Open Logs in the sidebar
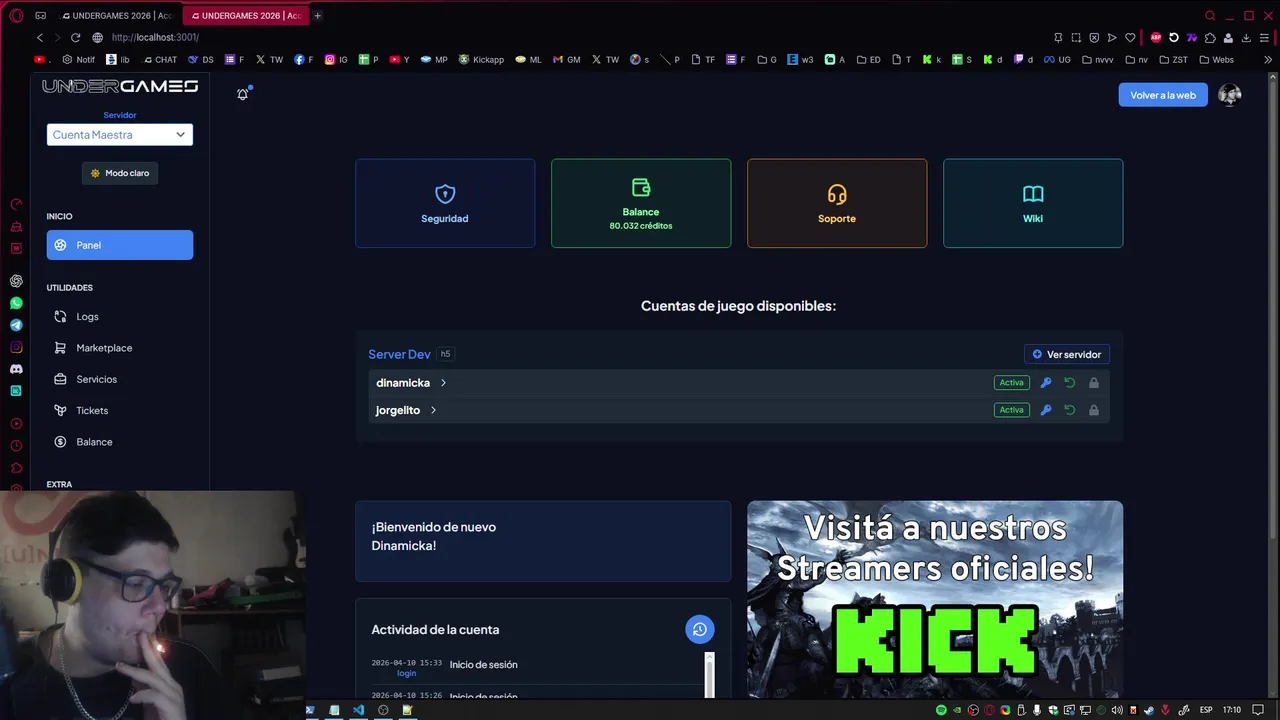This screenshot has height=720, width=1280. 120,317
